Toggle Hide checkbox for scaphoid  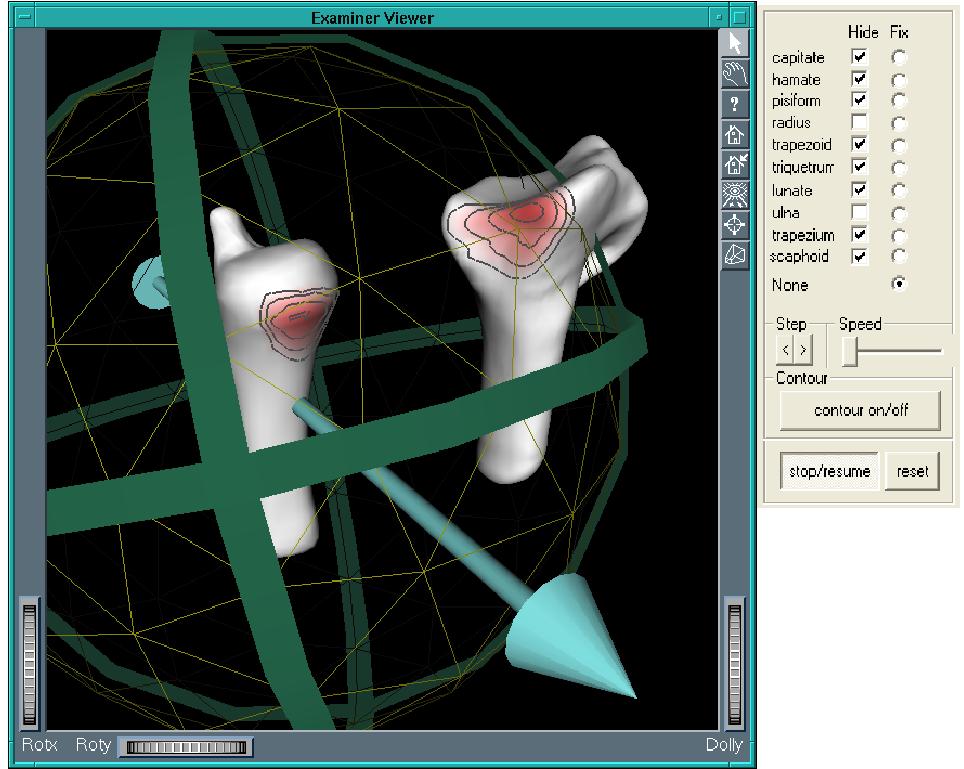tap(859, 256)
